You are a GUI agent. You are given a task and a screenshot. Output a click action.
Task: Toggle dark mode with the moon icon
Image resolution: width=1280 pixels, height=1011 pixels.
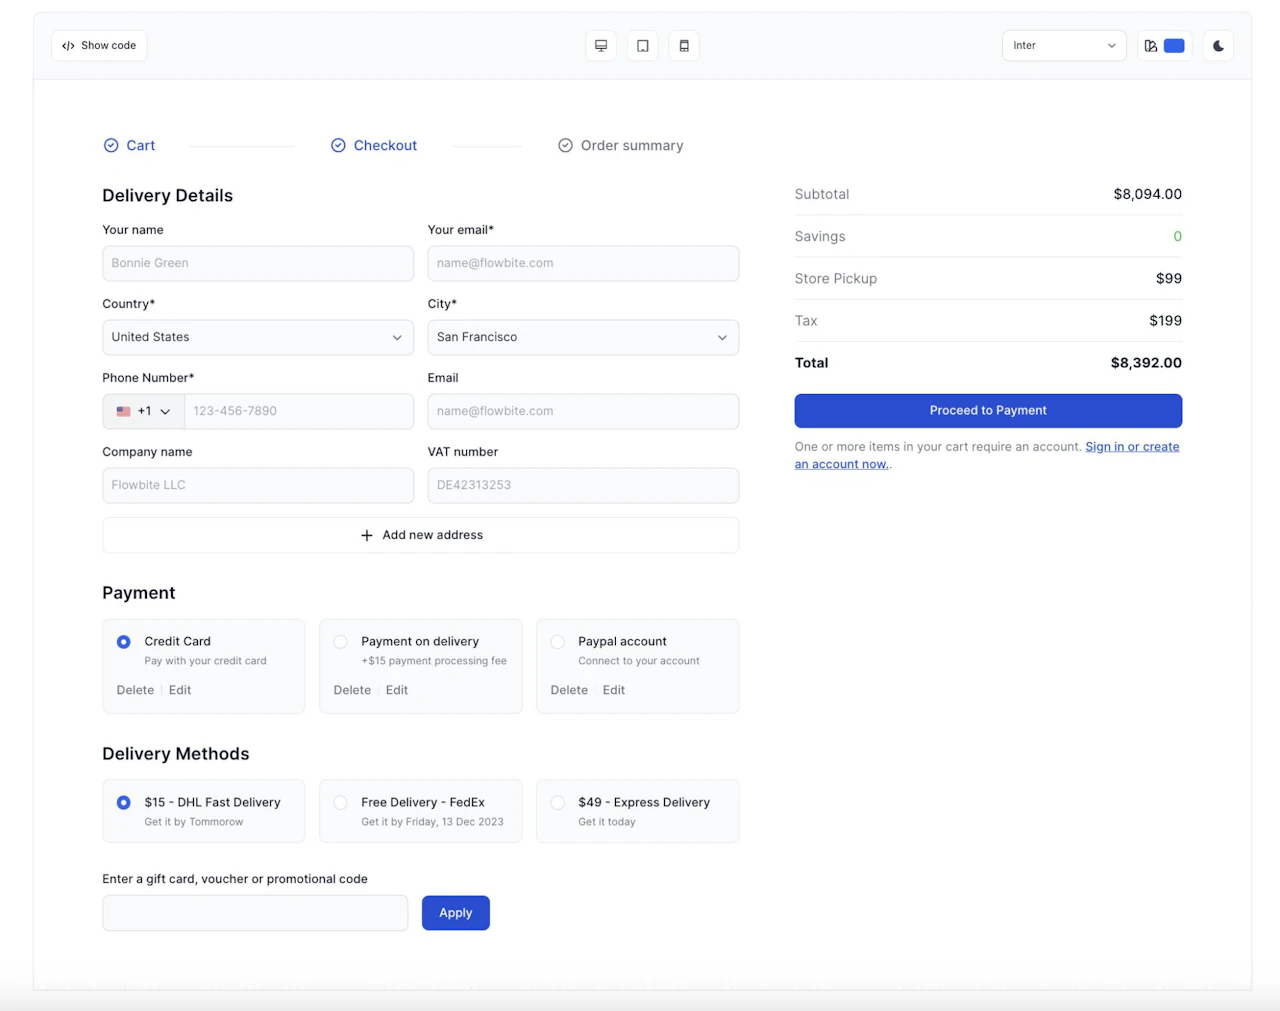1217,45
